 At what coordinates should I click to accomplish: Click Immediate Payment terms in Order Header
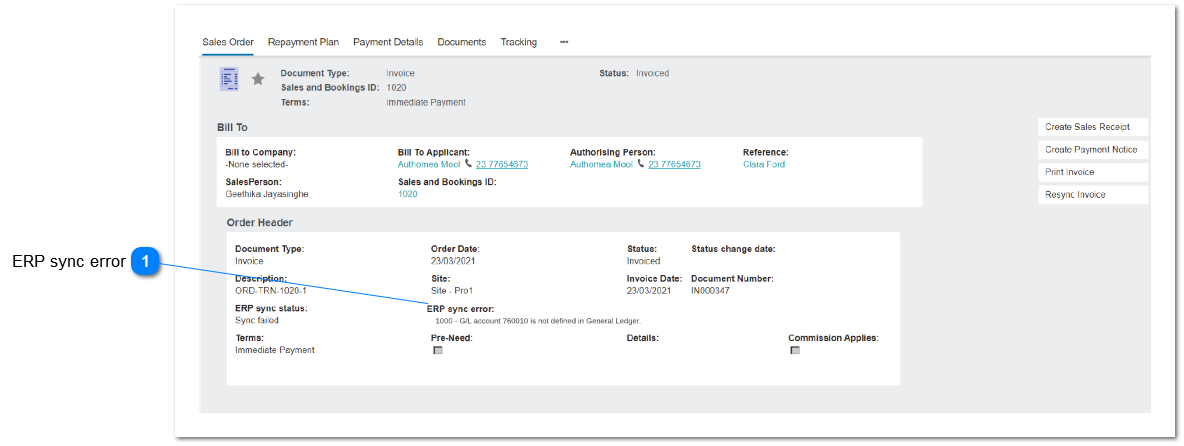pos(275,350)
